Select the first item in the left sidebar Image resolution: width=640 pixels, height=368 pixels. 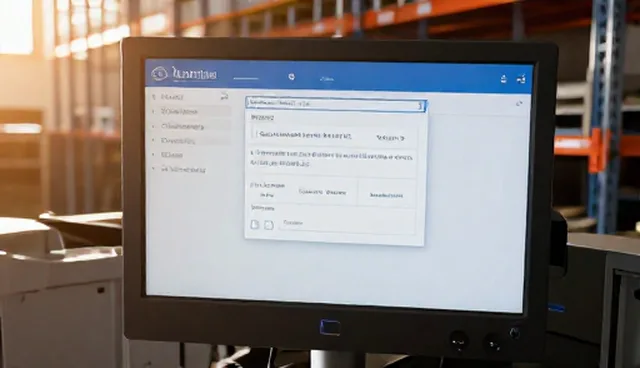172,97
